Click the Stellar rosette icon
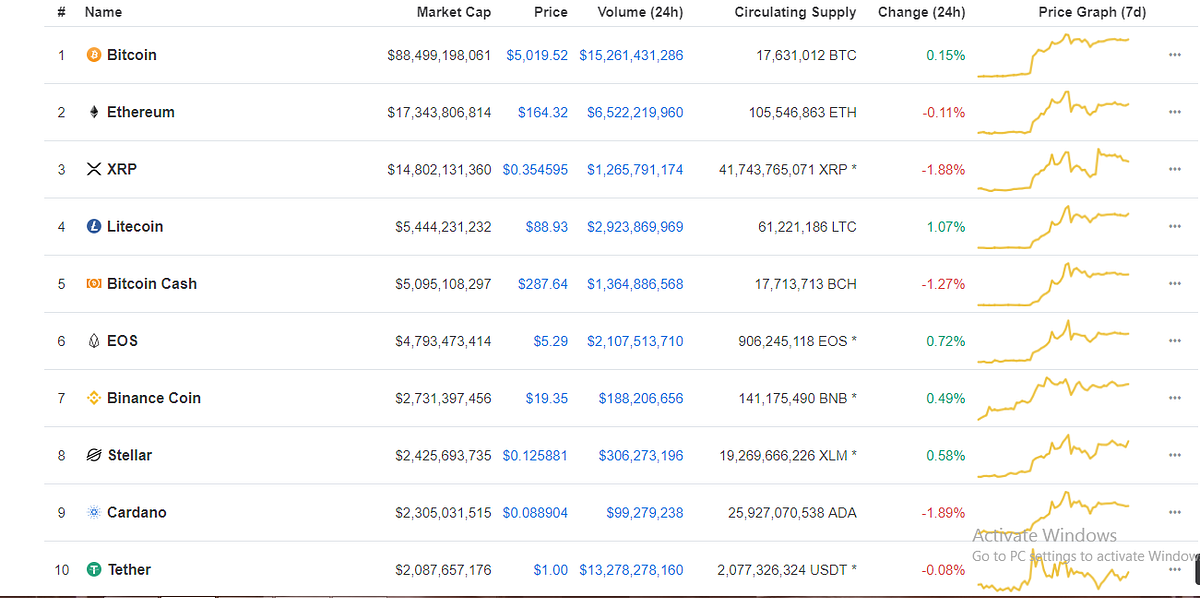 [92, 454]
